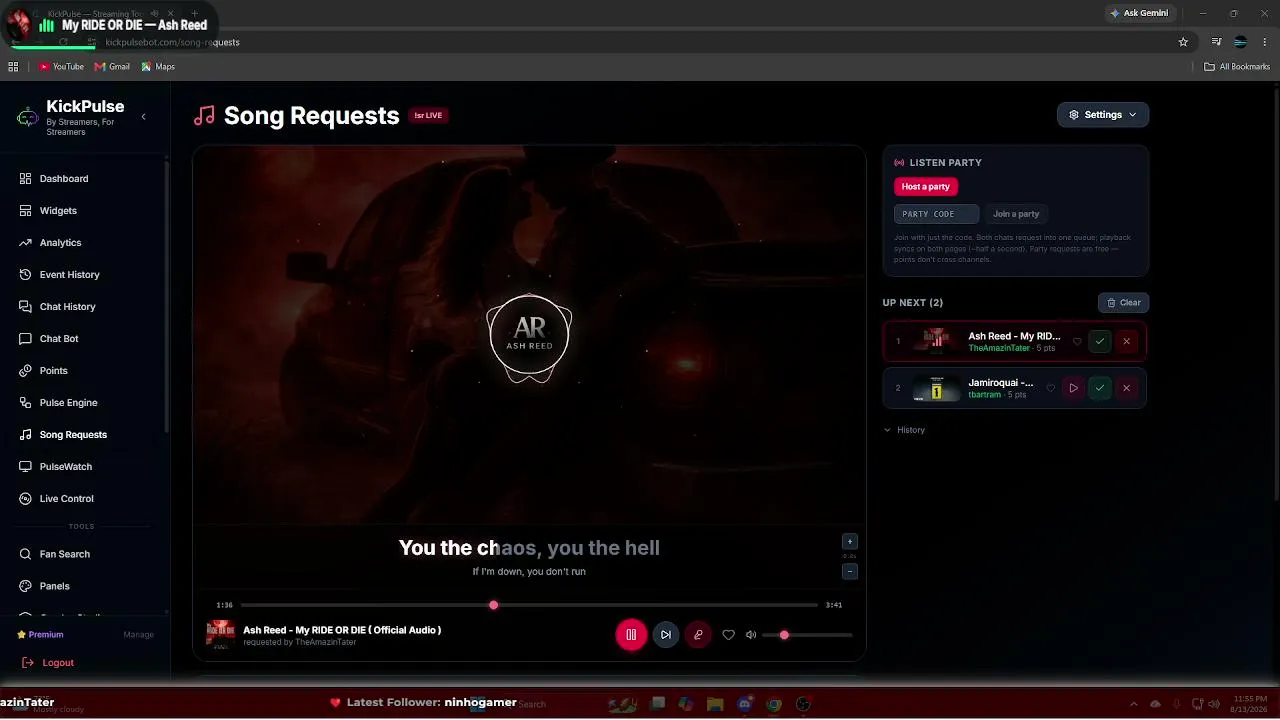The image size is (1280, 720).
Task: Play the Jamiroquai request now
Action: 1073,388
